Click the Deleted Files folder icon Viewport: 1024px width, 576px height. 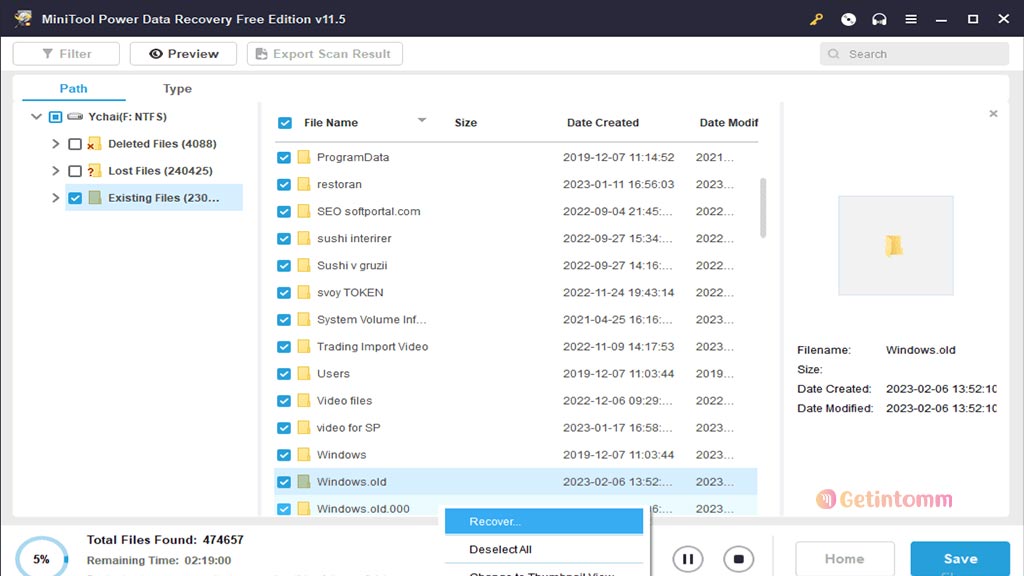[94, 144]
